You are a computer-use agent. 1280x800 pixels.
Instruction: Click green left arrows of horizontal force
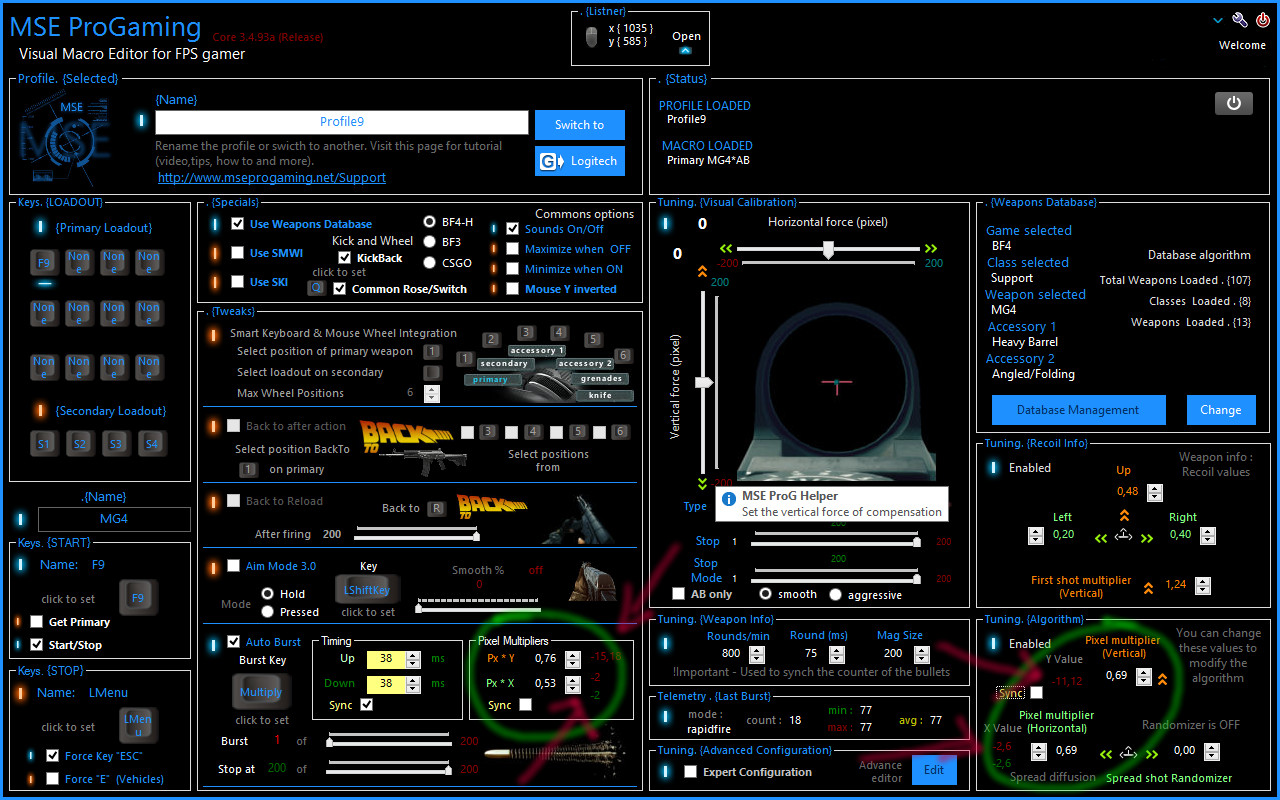(x=726, y=248)
